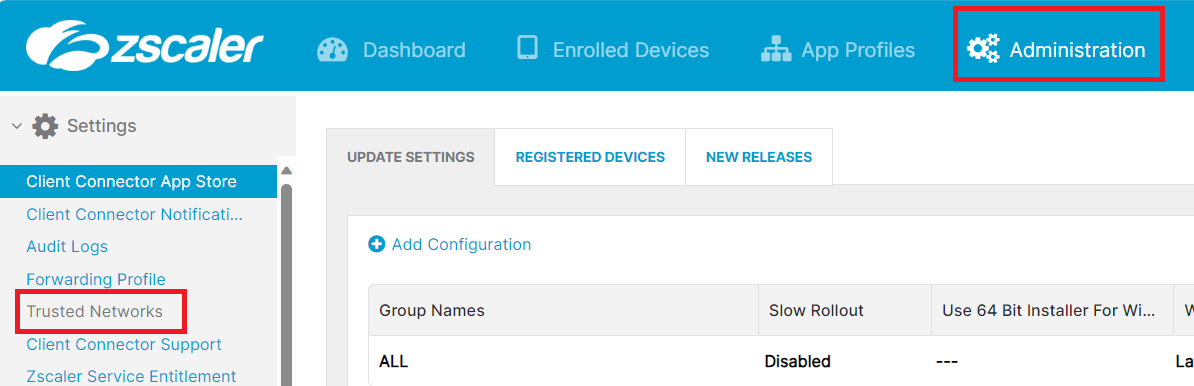Screen dimensions: 1194x386
Task: Click the Add Configuration link
Action: [461, 244]
